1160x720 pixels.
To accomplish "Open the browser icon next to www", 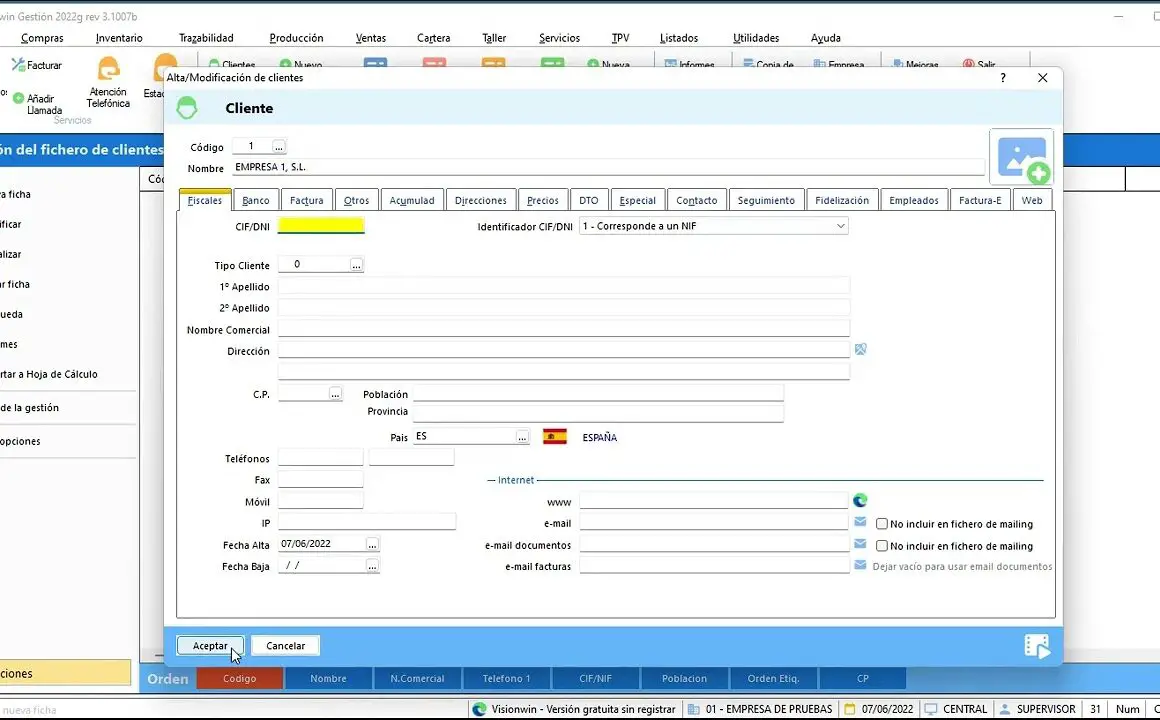I will pyautogui.click(x=860, y=501).
